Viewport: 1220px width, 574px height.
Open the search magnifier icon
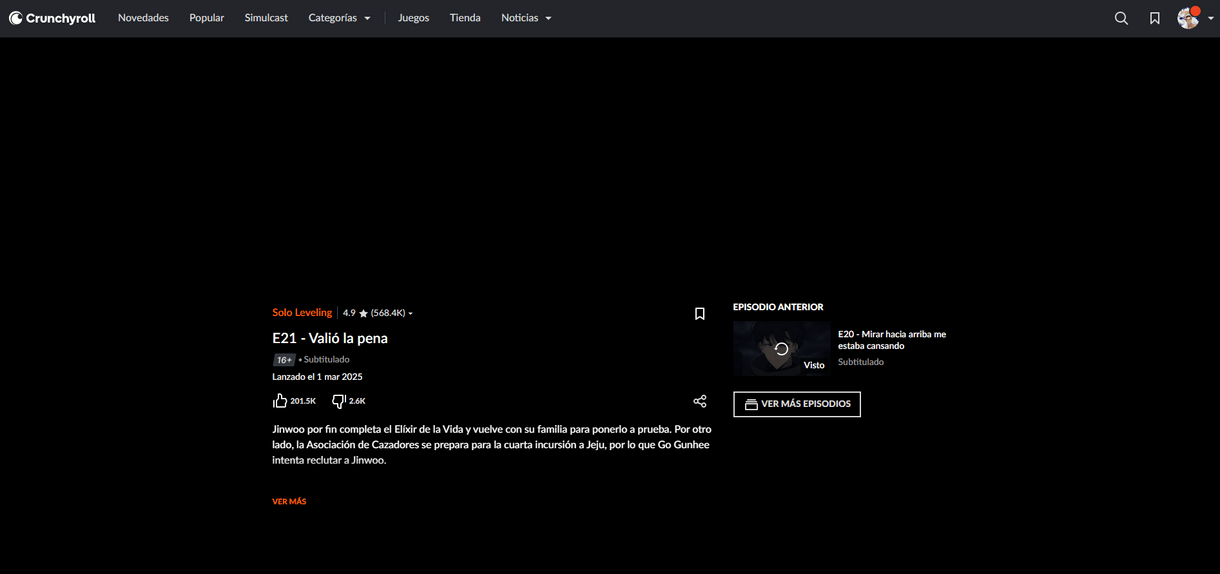1121,18
